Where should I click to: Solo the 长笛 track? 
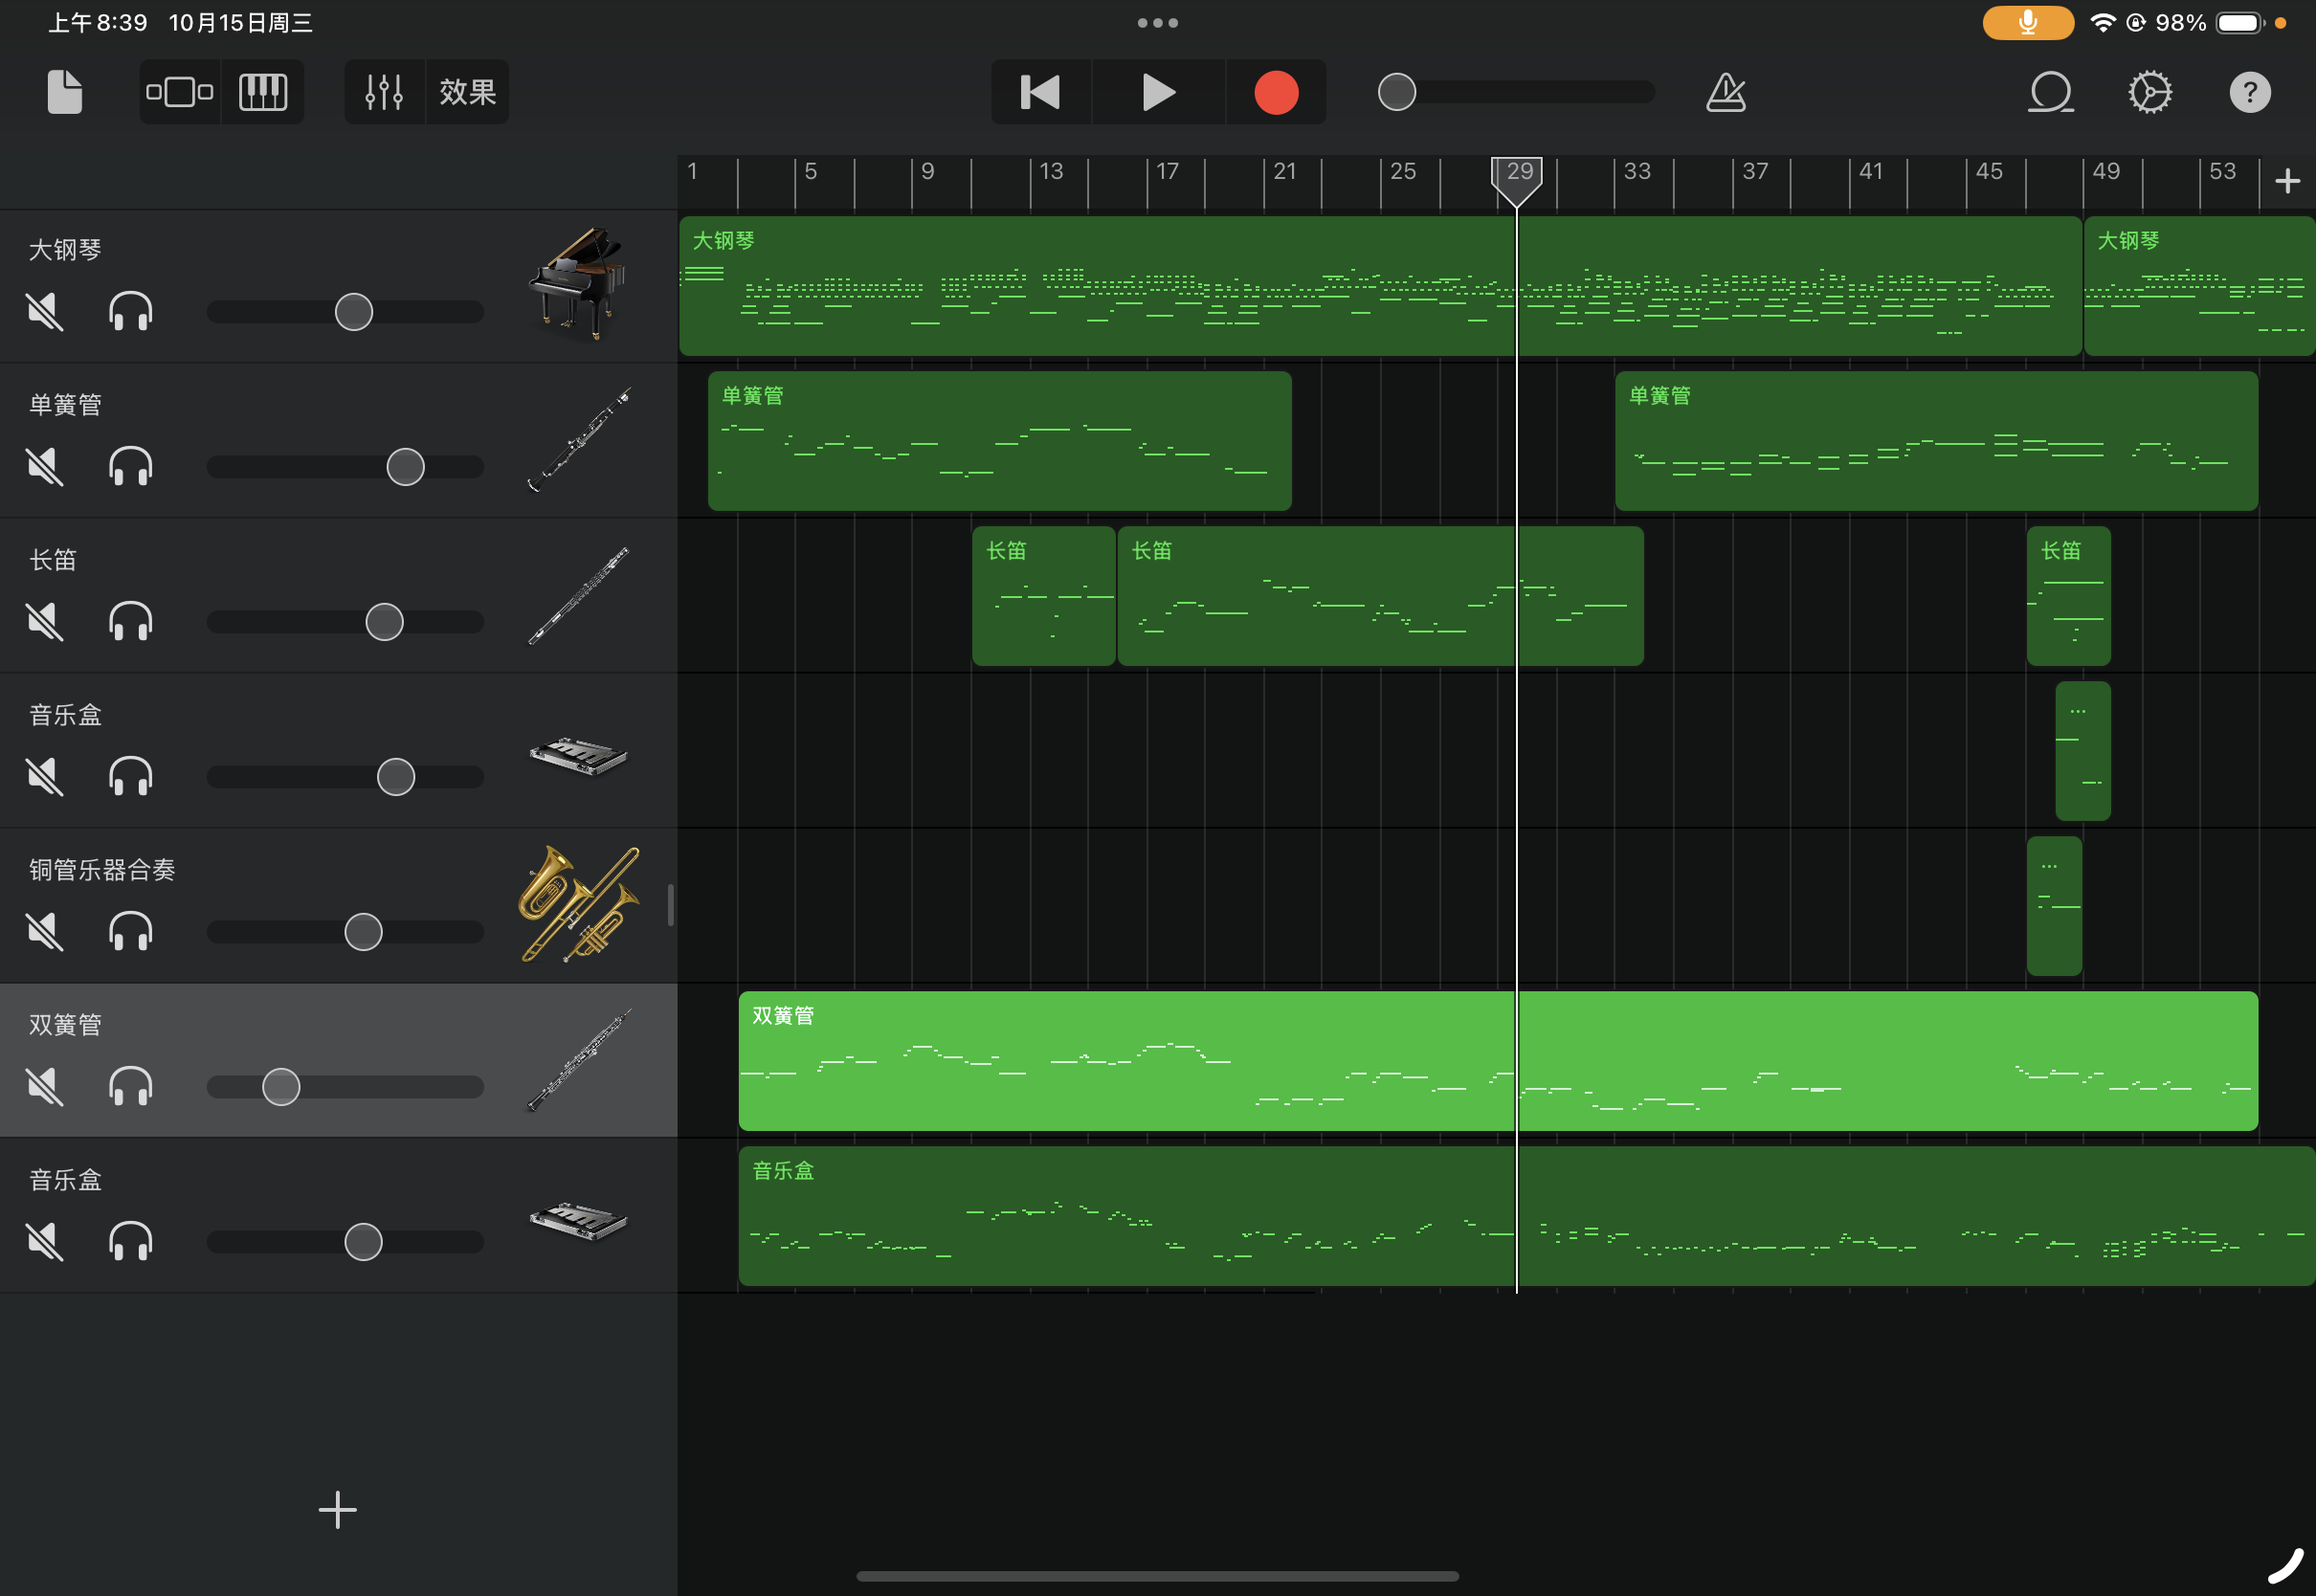coord(130,622)
